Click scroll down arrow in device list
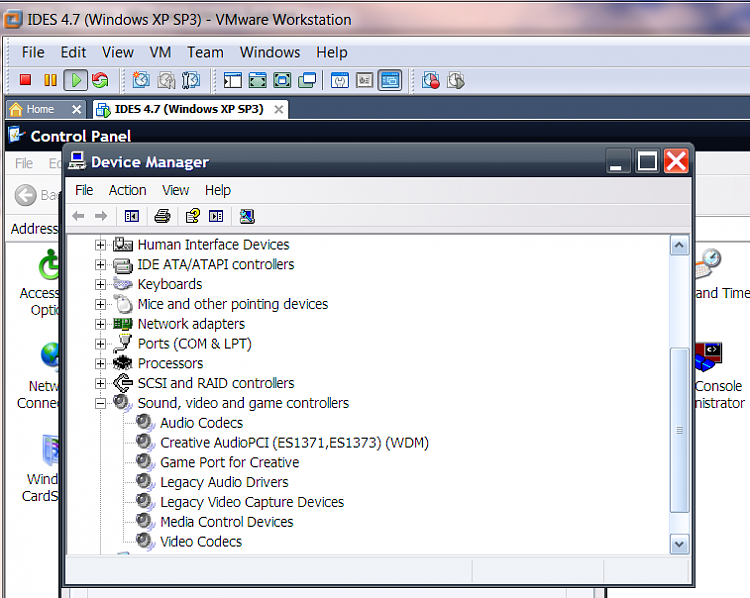750x598 pixels. tap(679, 544)
